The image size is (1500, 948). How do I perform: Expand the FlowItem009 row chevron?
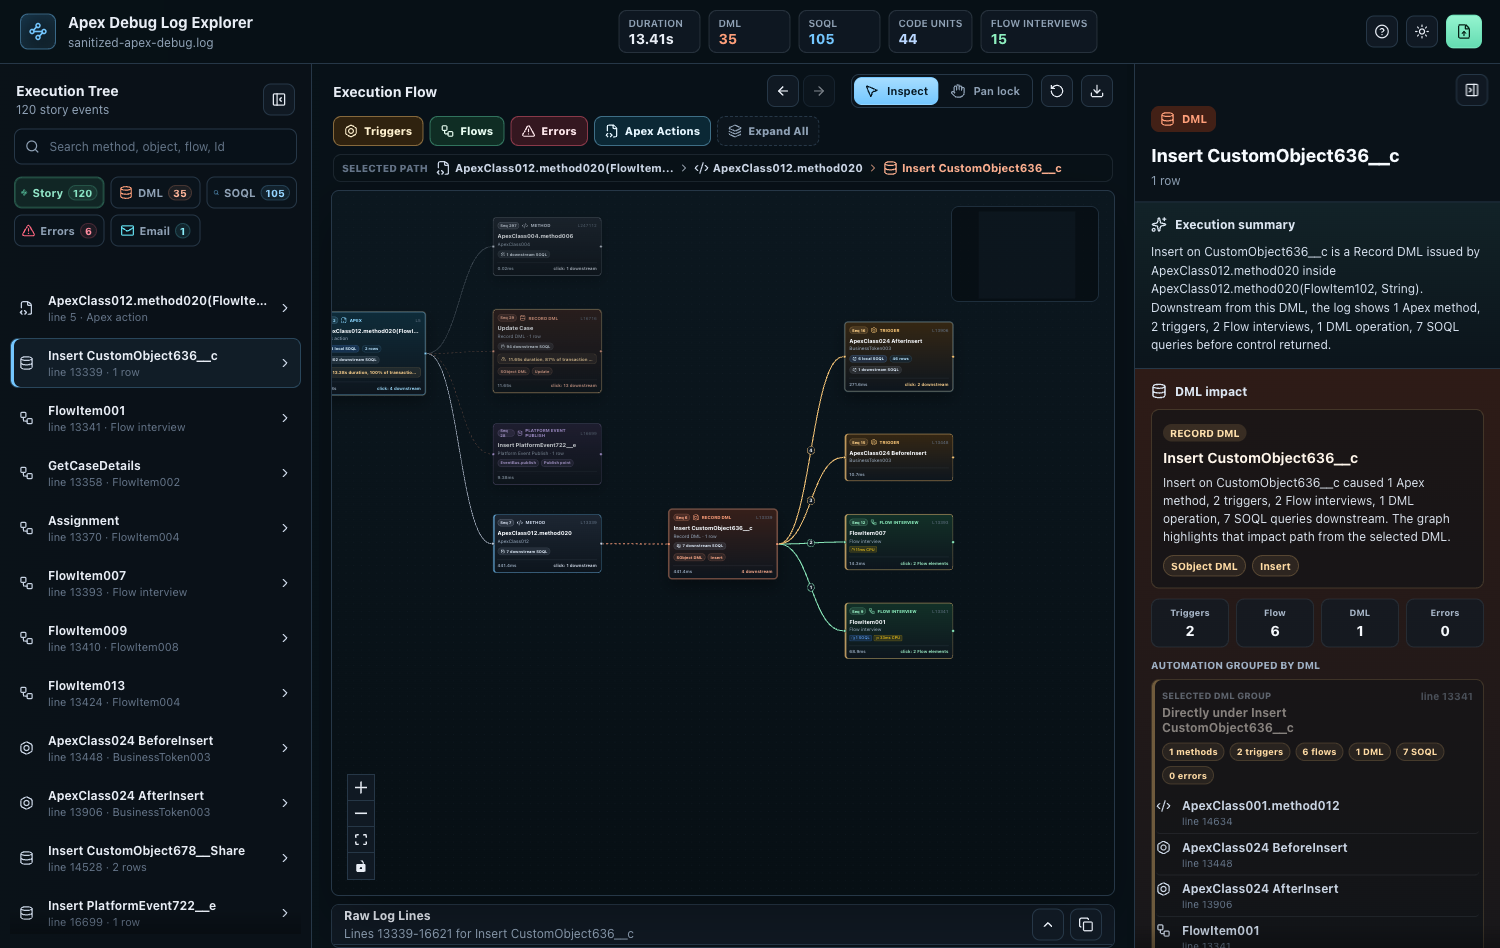click(x=285, y=638)
